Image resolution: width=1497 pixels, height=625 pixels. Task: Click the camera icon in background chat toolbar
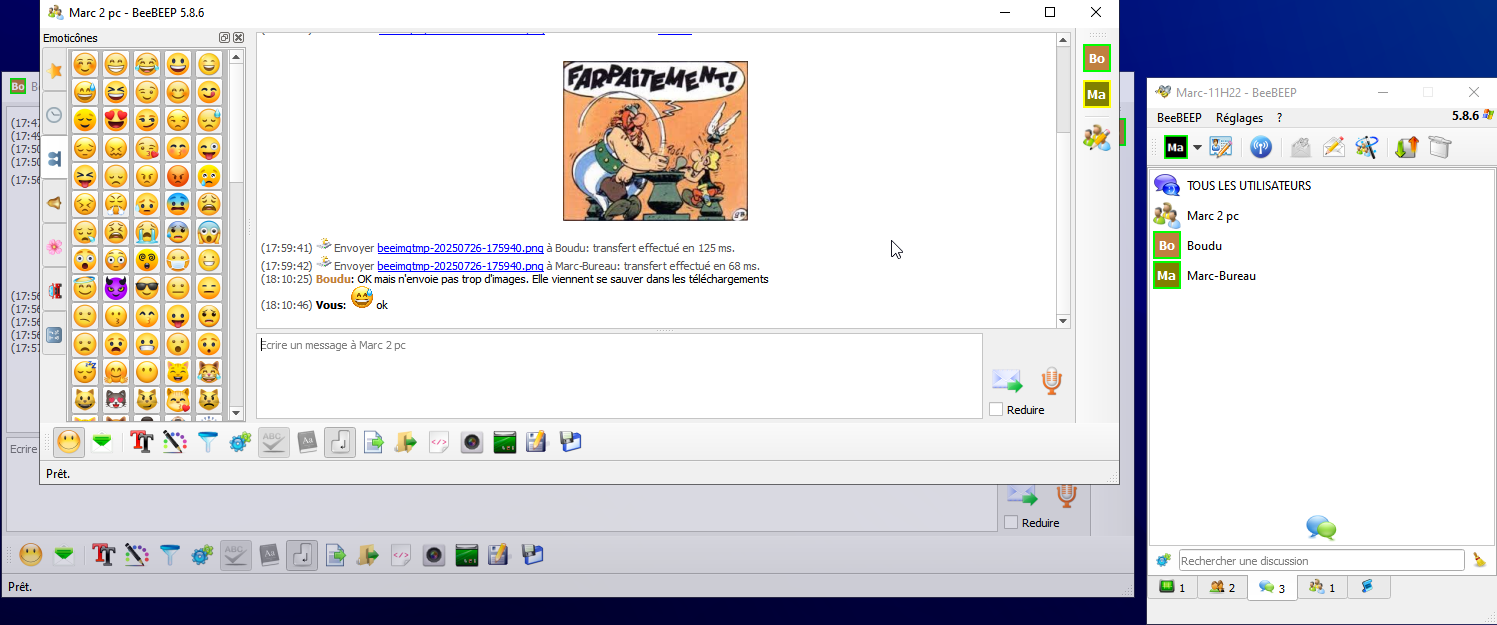[433, 554]
